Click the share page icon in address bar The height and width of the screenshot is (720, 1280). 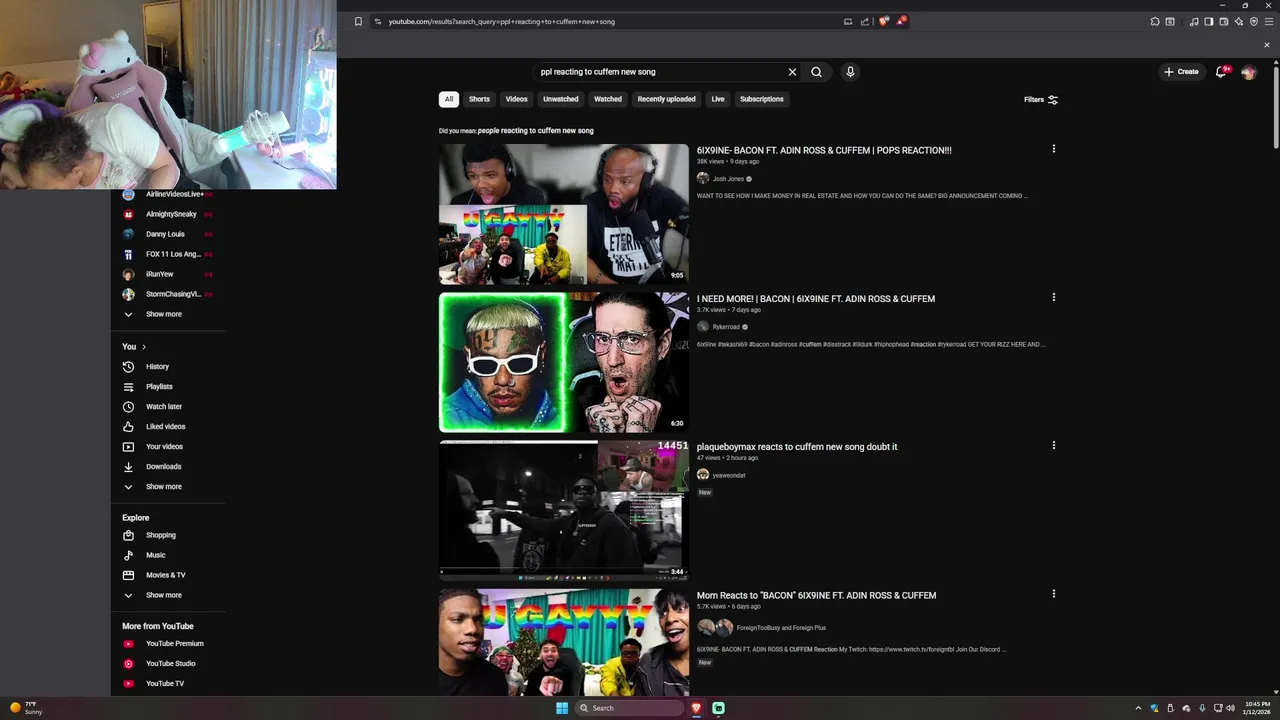[865, 21]
